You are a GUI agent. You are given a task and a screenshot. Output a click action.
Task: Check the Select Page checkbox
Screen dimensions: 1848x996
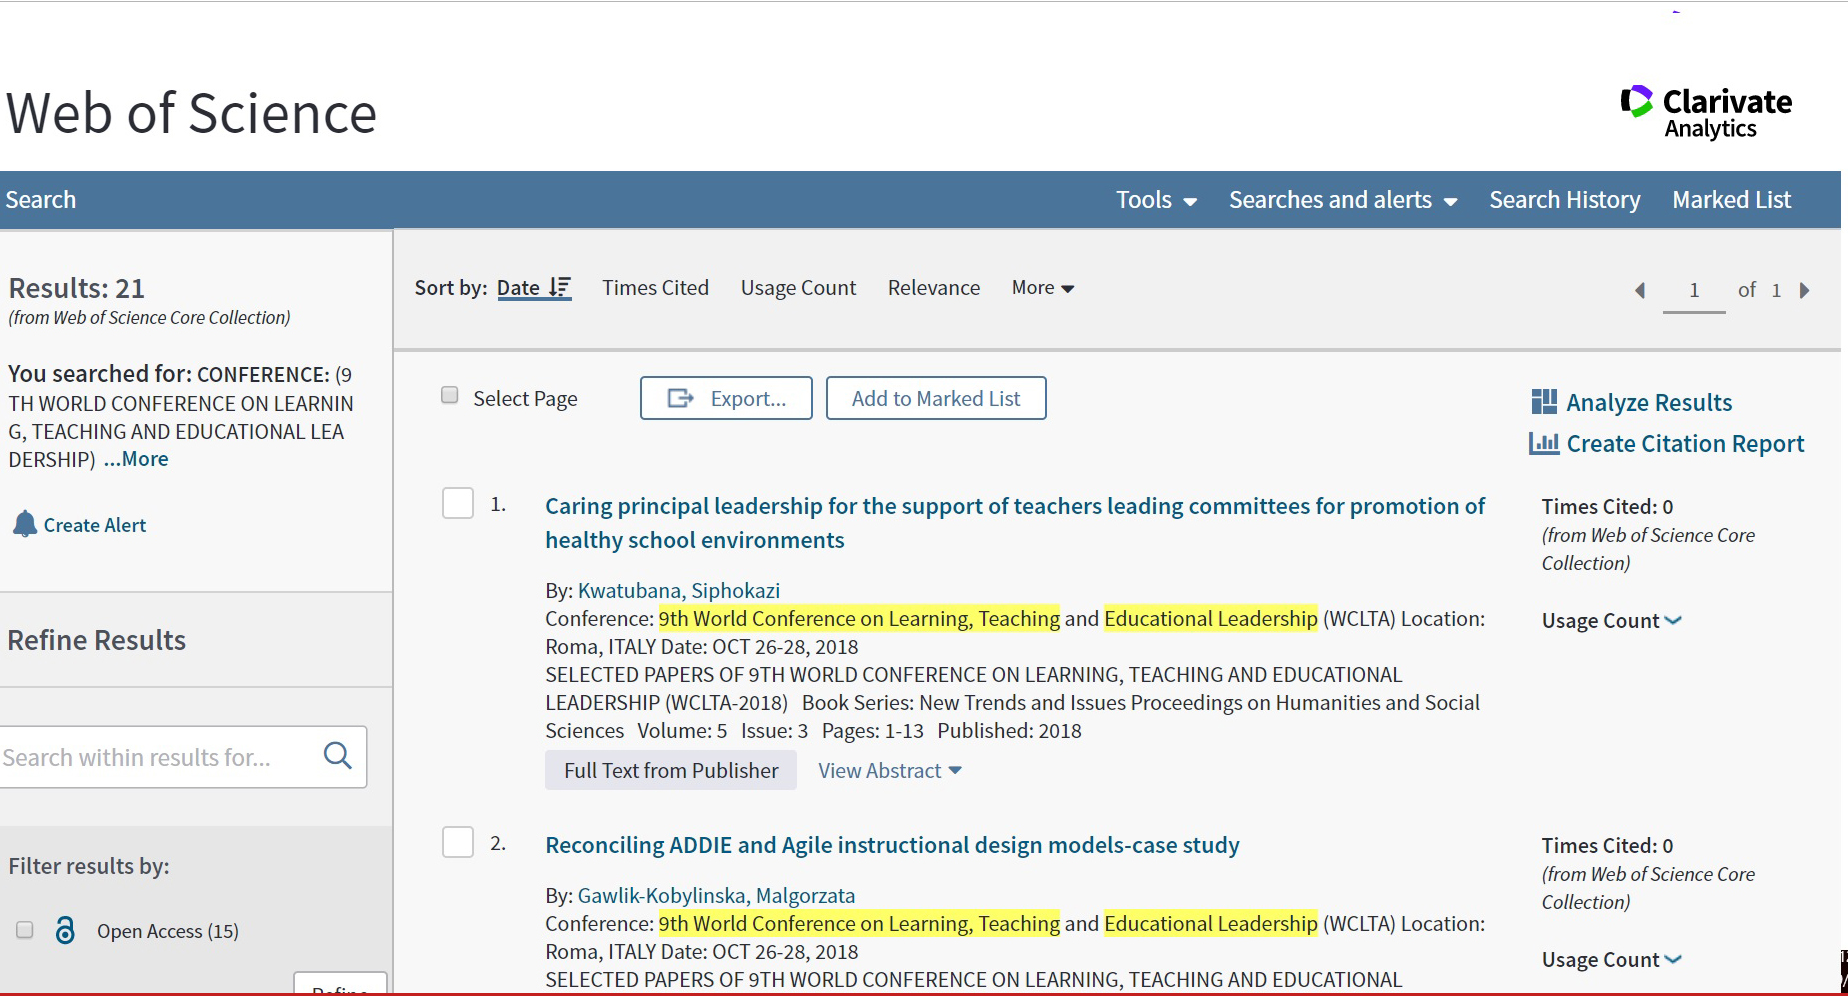click(450, 396)
